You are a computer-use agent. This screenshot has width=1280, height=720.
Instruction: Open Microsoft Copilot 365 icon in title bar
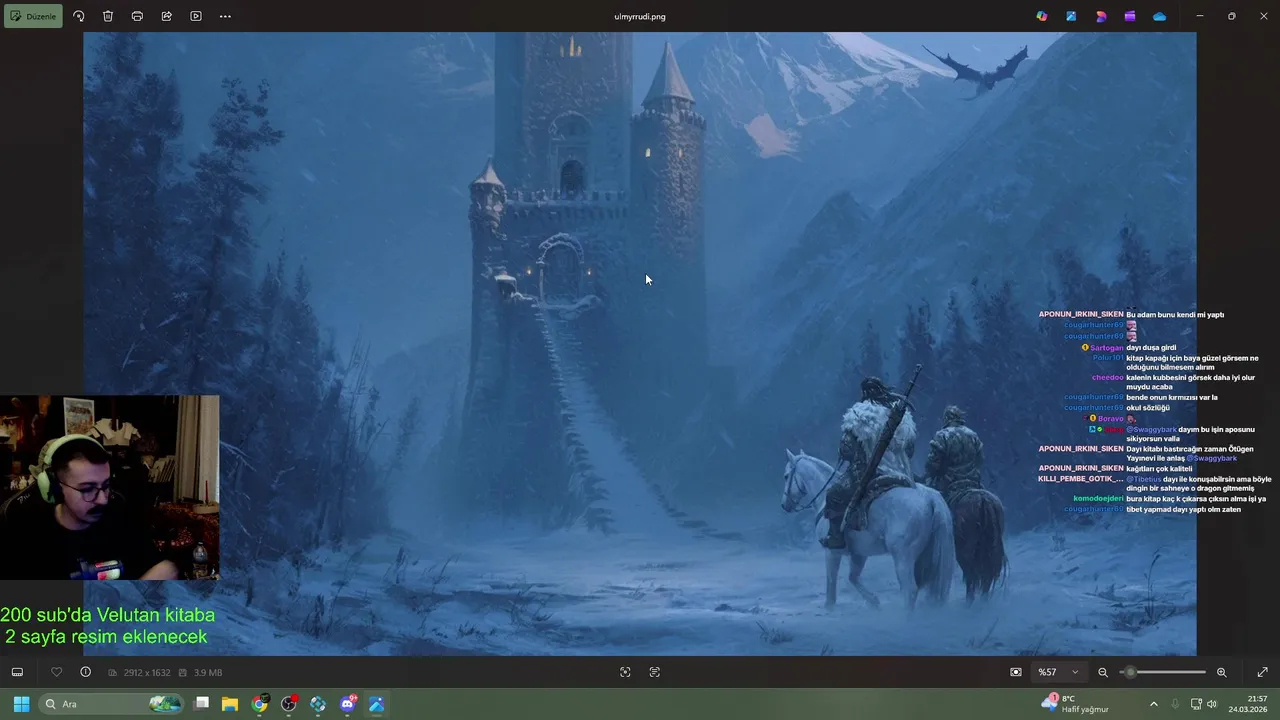point(1042,16)
